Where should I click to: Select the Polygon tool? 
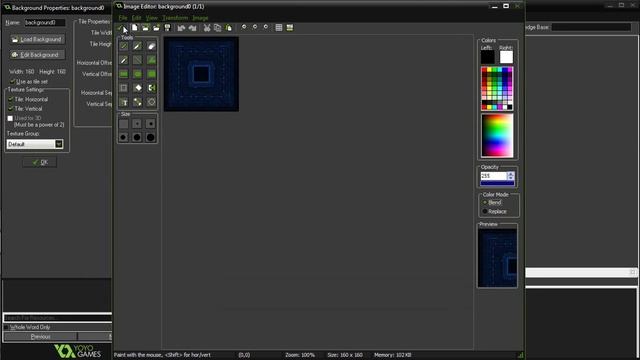click(x=151, y=60)
